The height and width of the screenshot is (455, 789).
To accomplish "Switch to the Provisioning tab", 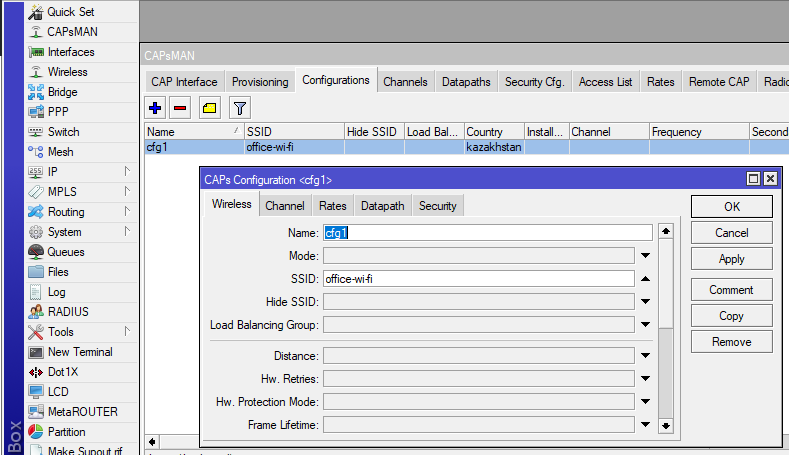I will point(260,82).
